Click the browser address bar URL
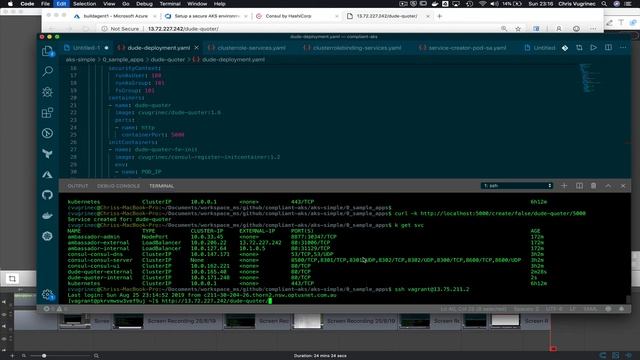Image resolution: width=640 pixels, height=360 pixels. (183, 29)
